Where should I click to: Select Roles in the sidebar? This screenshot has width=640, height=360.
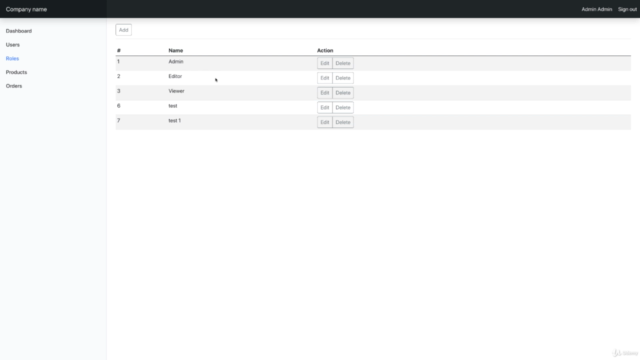pos(12,58)
